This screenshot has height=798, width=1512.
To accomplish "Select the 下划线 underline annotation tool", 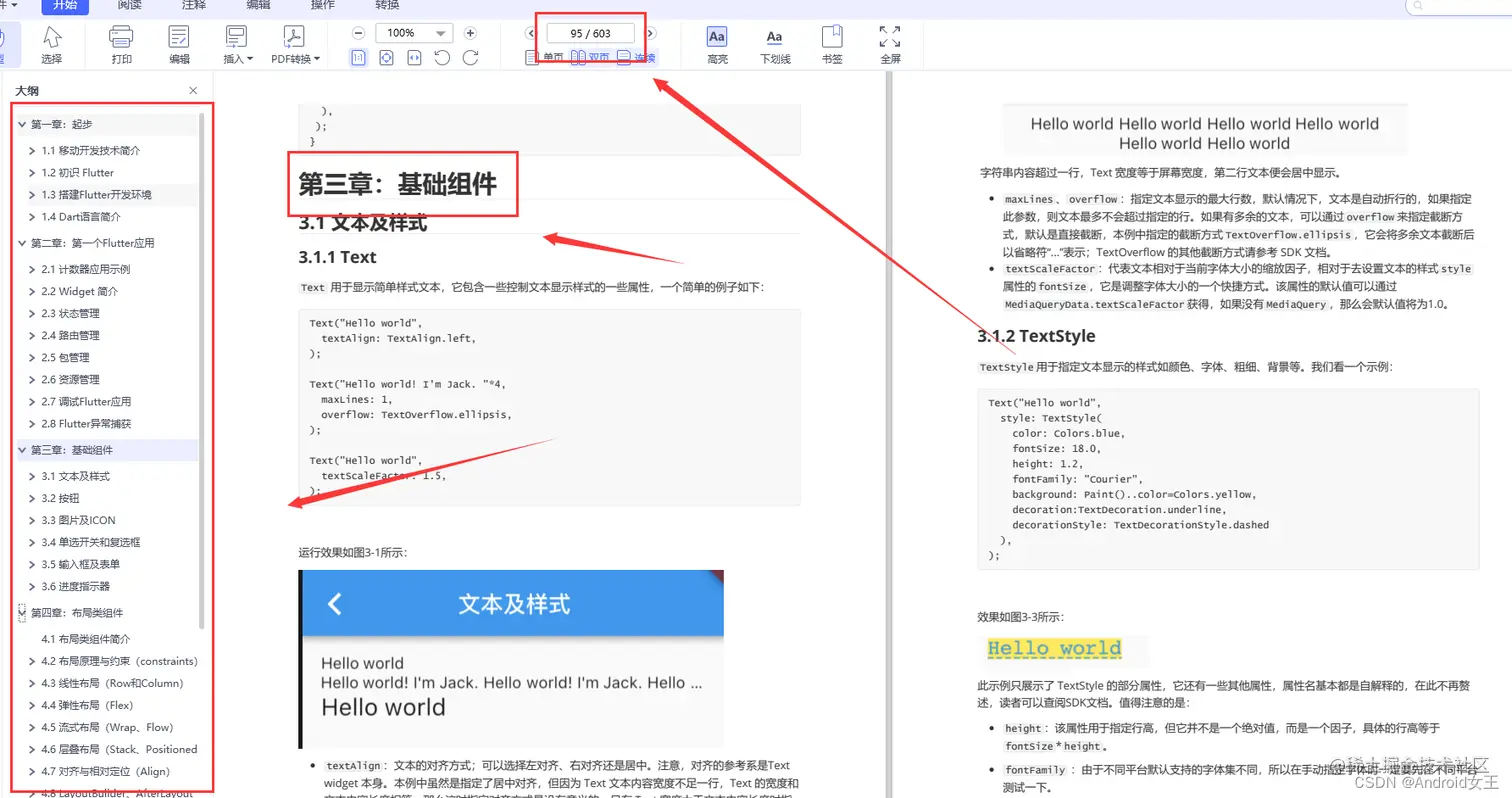I will (773, 43).
